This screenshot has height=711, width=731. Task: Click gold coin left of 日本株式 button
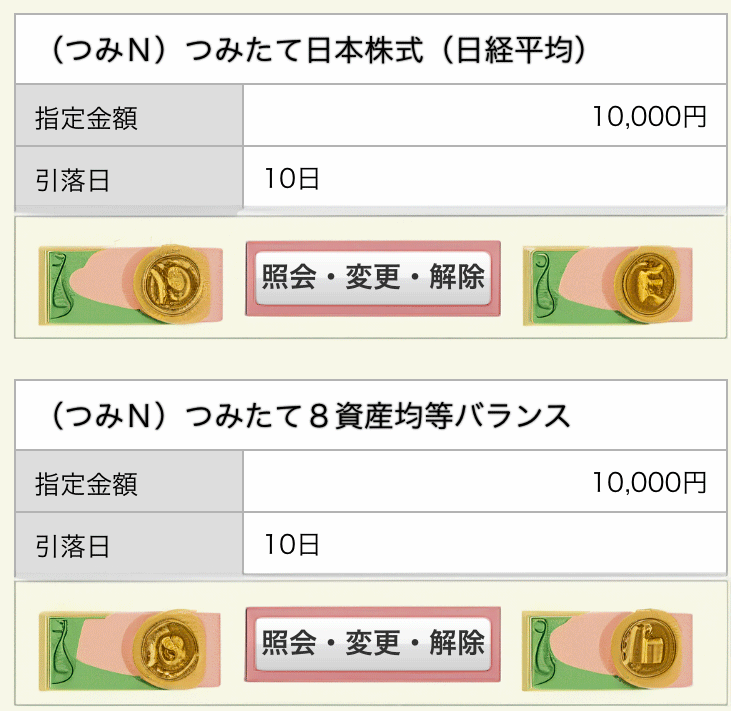[171, 284]
